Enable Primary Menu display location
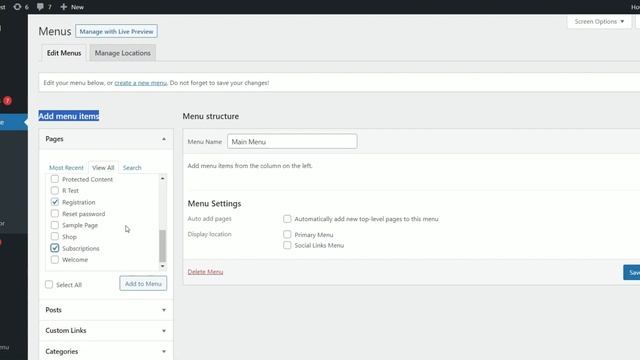The width and height of the screenshot is (640, 360). [287, 234]
